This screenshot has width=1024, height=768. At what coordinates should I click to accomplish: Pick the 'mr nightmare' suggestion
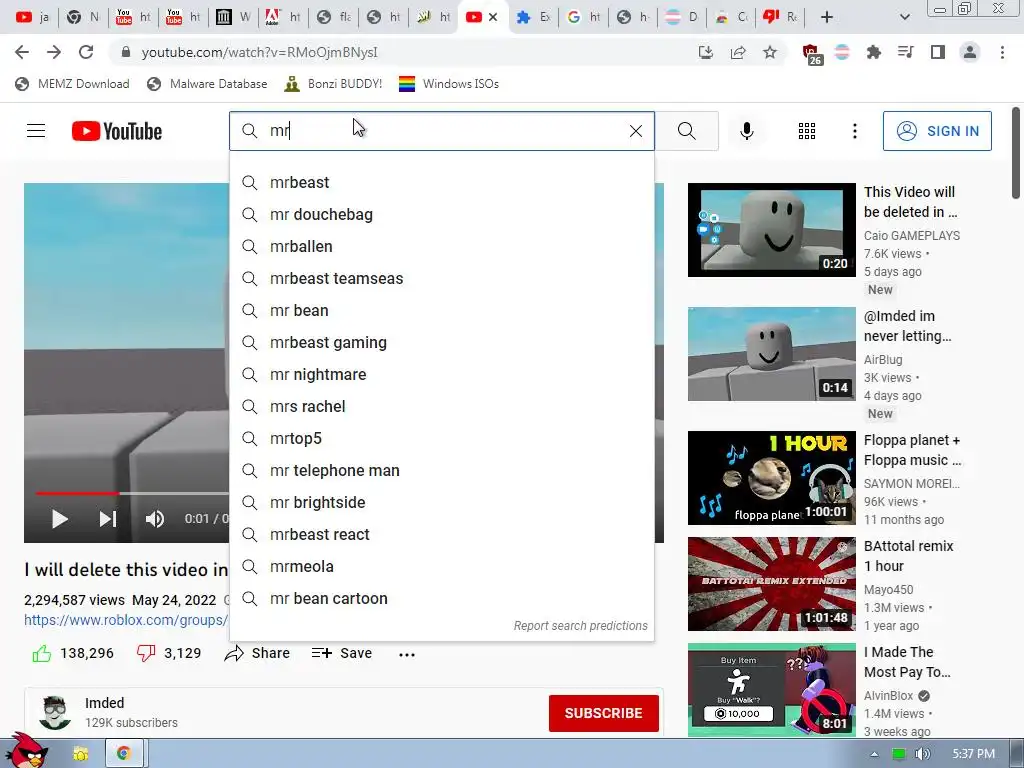pos(441,374)
